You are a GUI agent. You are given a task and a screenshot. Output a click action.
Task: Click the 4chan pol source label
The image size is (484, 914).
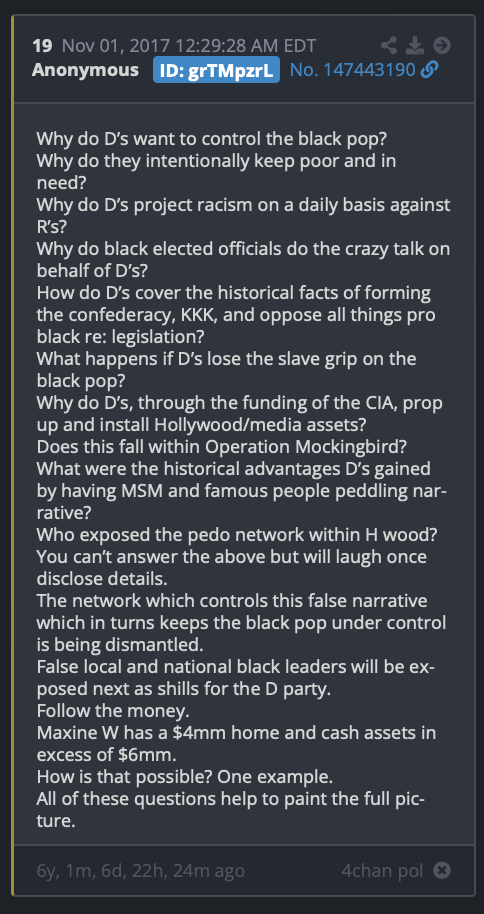383,871
